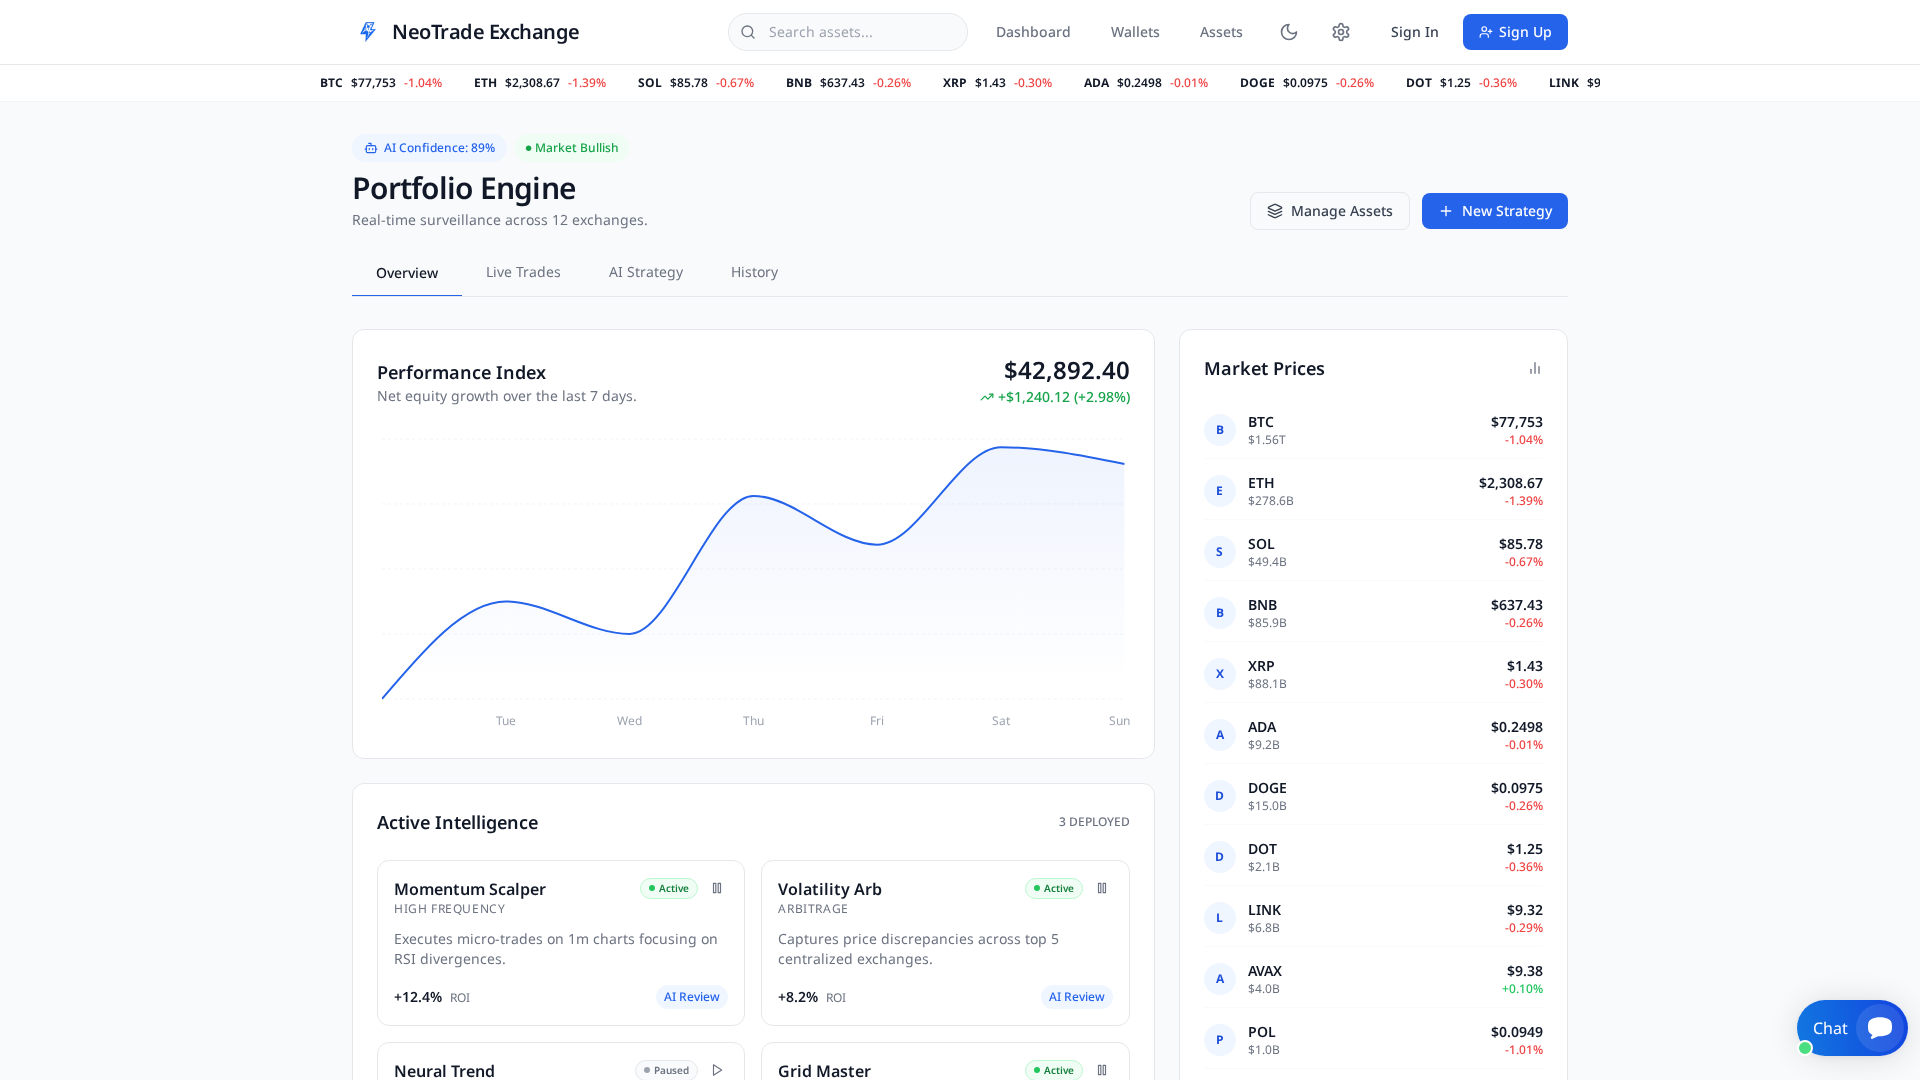Click the Sign In link
This screenshot has width=1920, height=1080.
pos(1414,32)
